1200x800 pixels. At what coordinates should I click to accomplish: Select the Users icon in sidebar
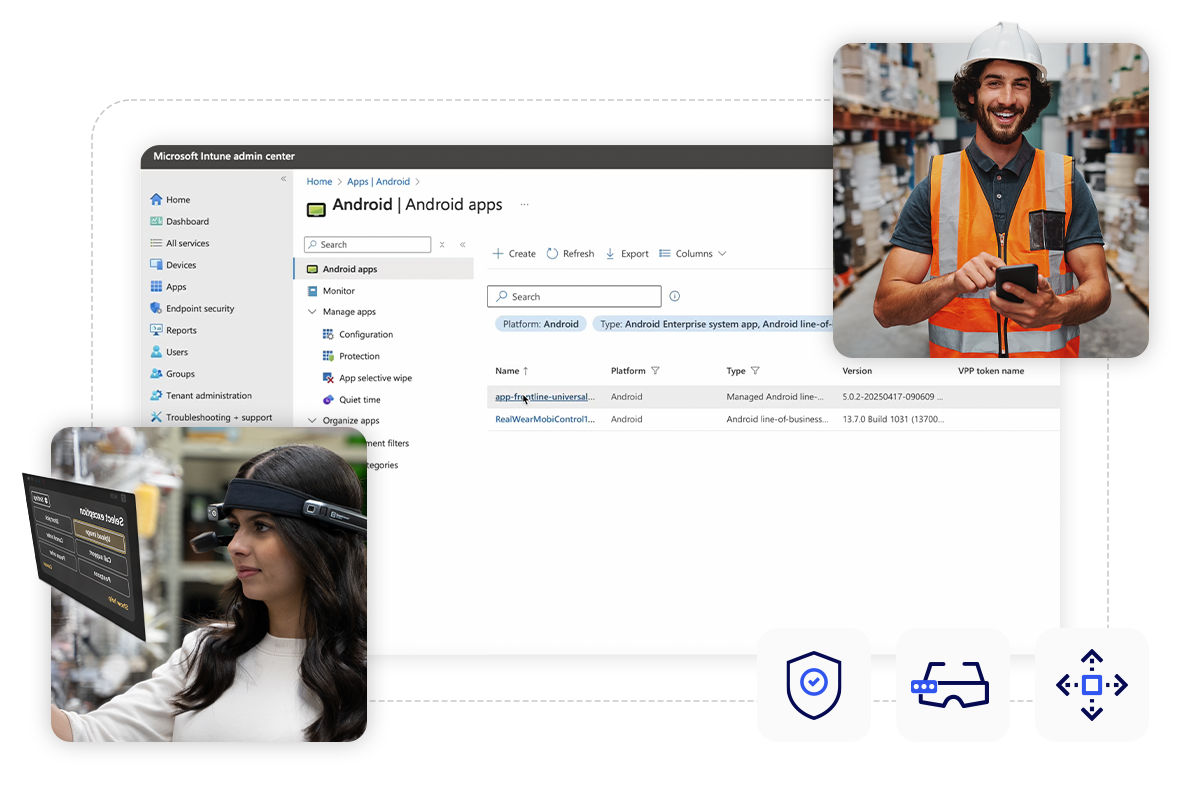[x=156, y=352]
